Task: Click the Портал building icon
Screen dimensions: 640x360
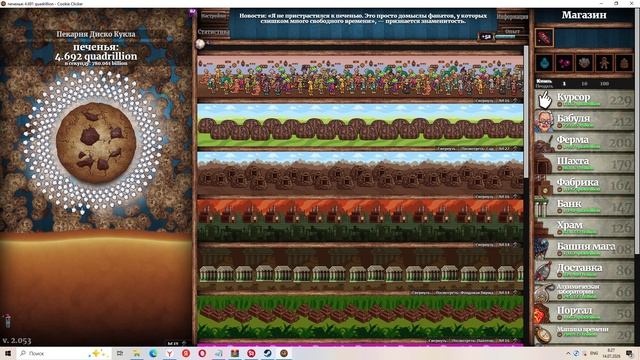Action: [543, 313]
